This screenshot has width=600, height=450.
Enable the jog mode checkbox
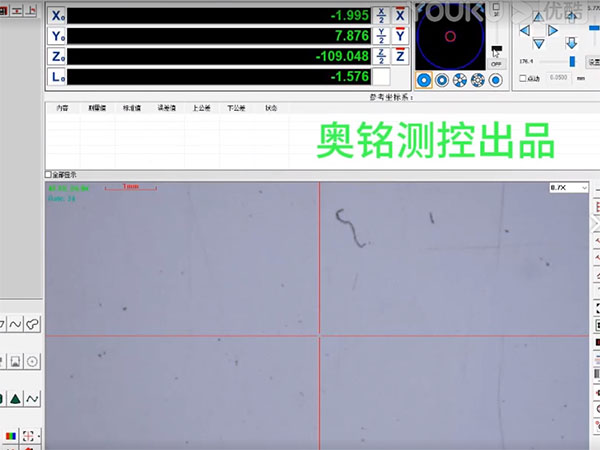pyautogui.click(x=521, y=78)
